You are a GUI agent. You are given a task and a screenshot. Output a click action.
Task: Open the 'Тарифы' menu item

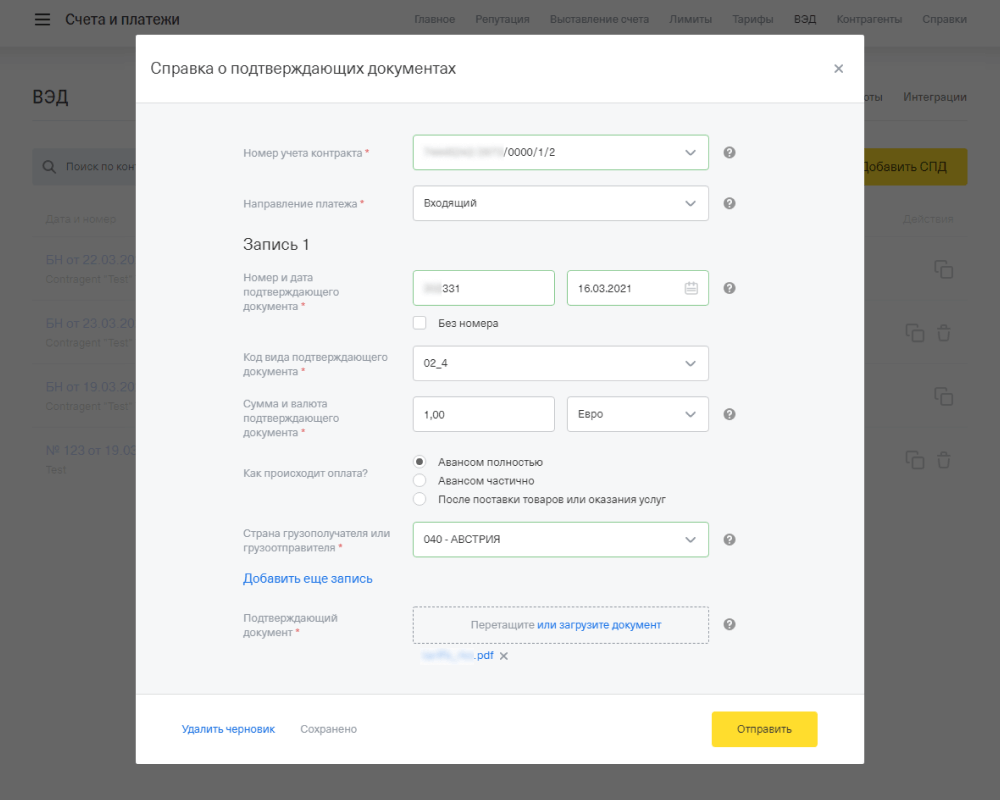[752, 19]
